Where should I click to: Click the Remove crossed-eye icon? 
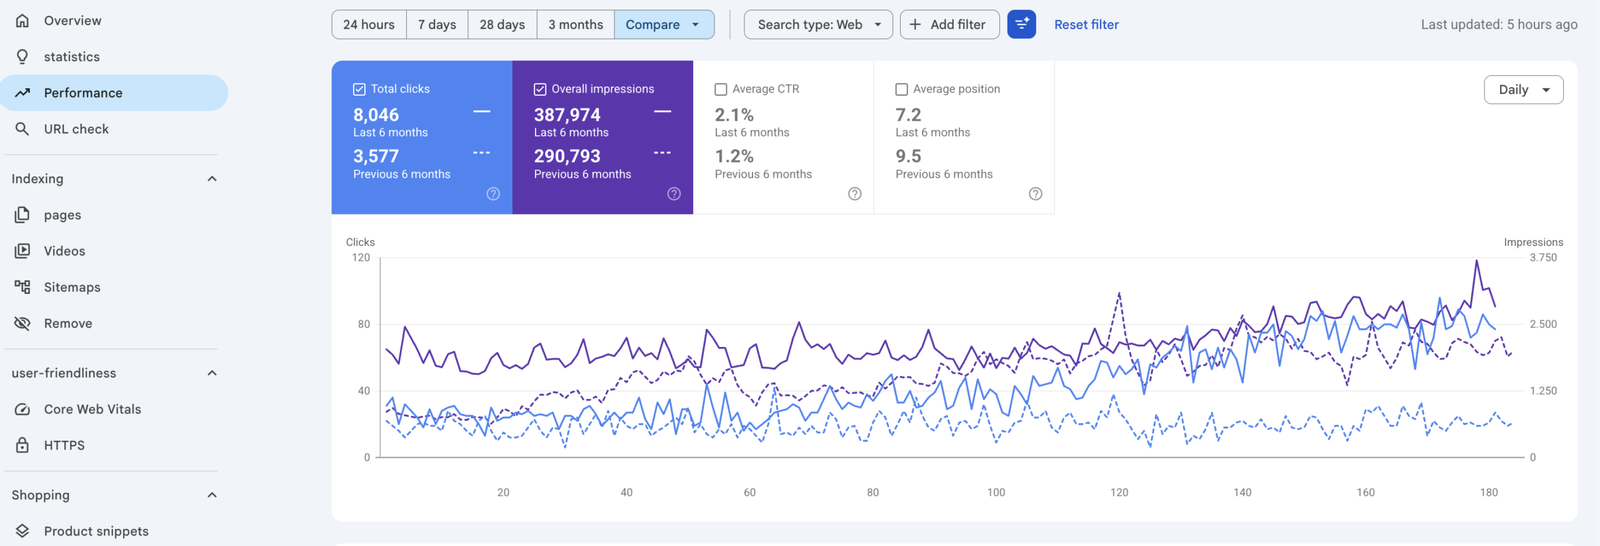pos(22,323)
